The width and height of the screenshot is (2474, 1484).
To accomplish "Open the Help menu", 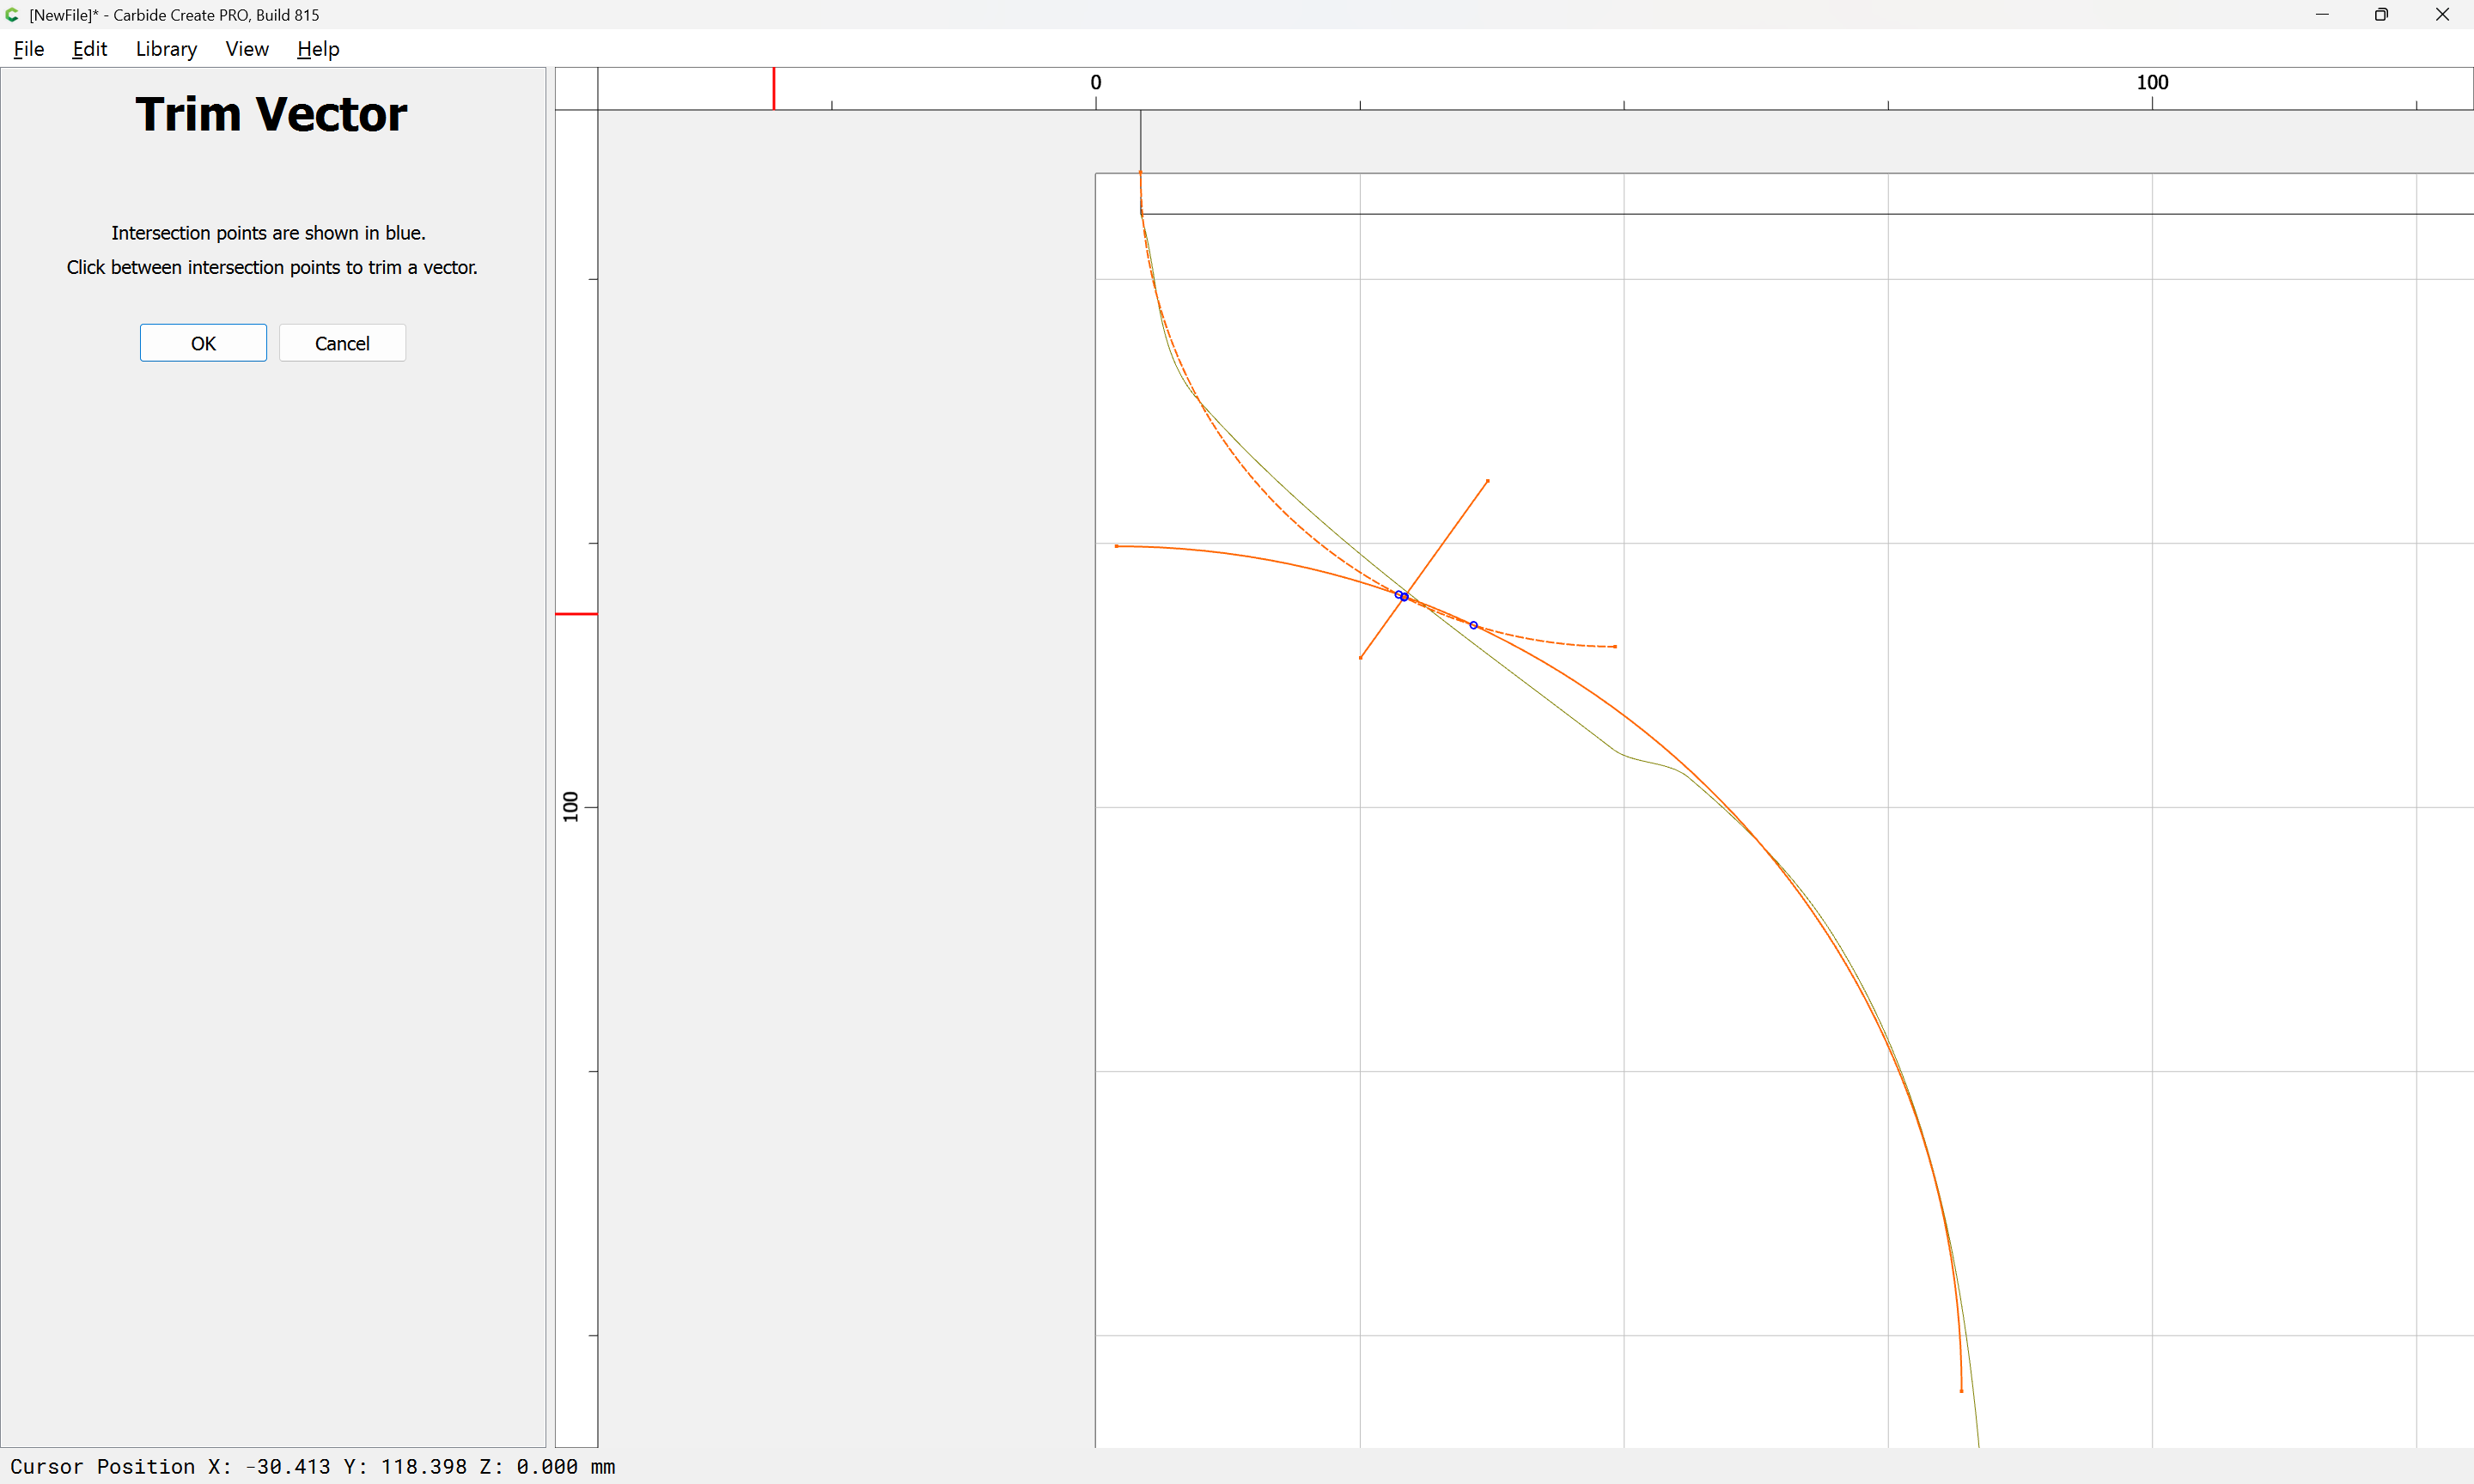I will (x=318, y=49).
